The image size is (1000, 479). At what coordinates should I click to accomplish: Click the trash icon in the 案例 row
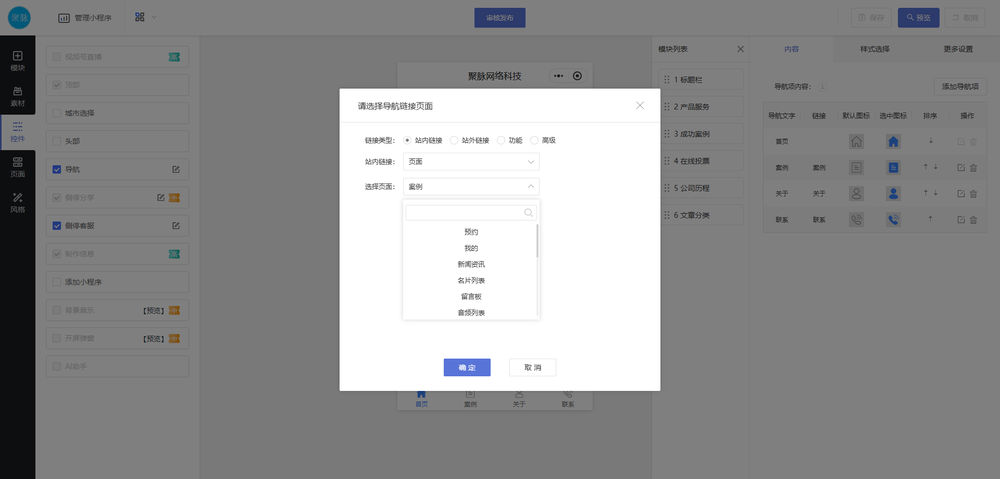tap(973, 168)
